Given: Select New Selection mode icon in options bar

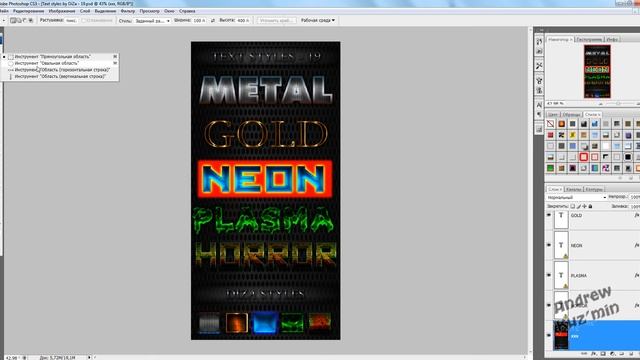Looking at the screenshot, I should [13, 20].
